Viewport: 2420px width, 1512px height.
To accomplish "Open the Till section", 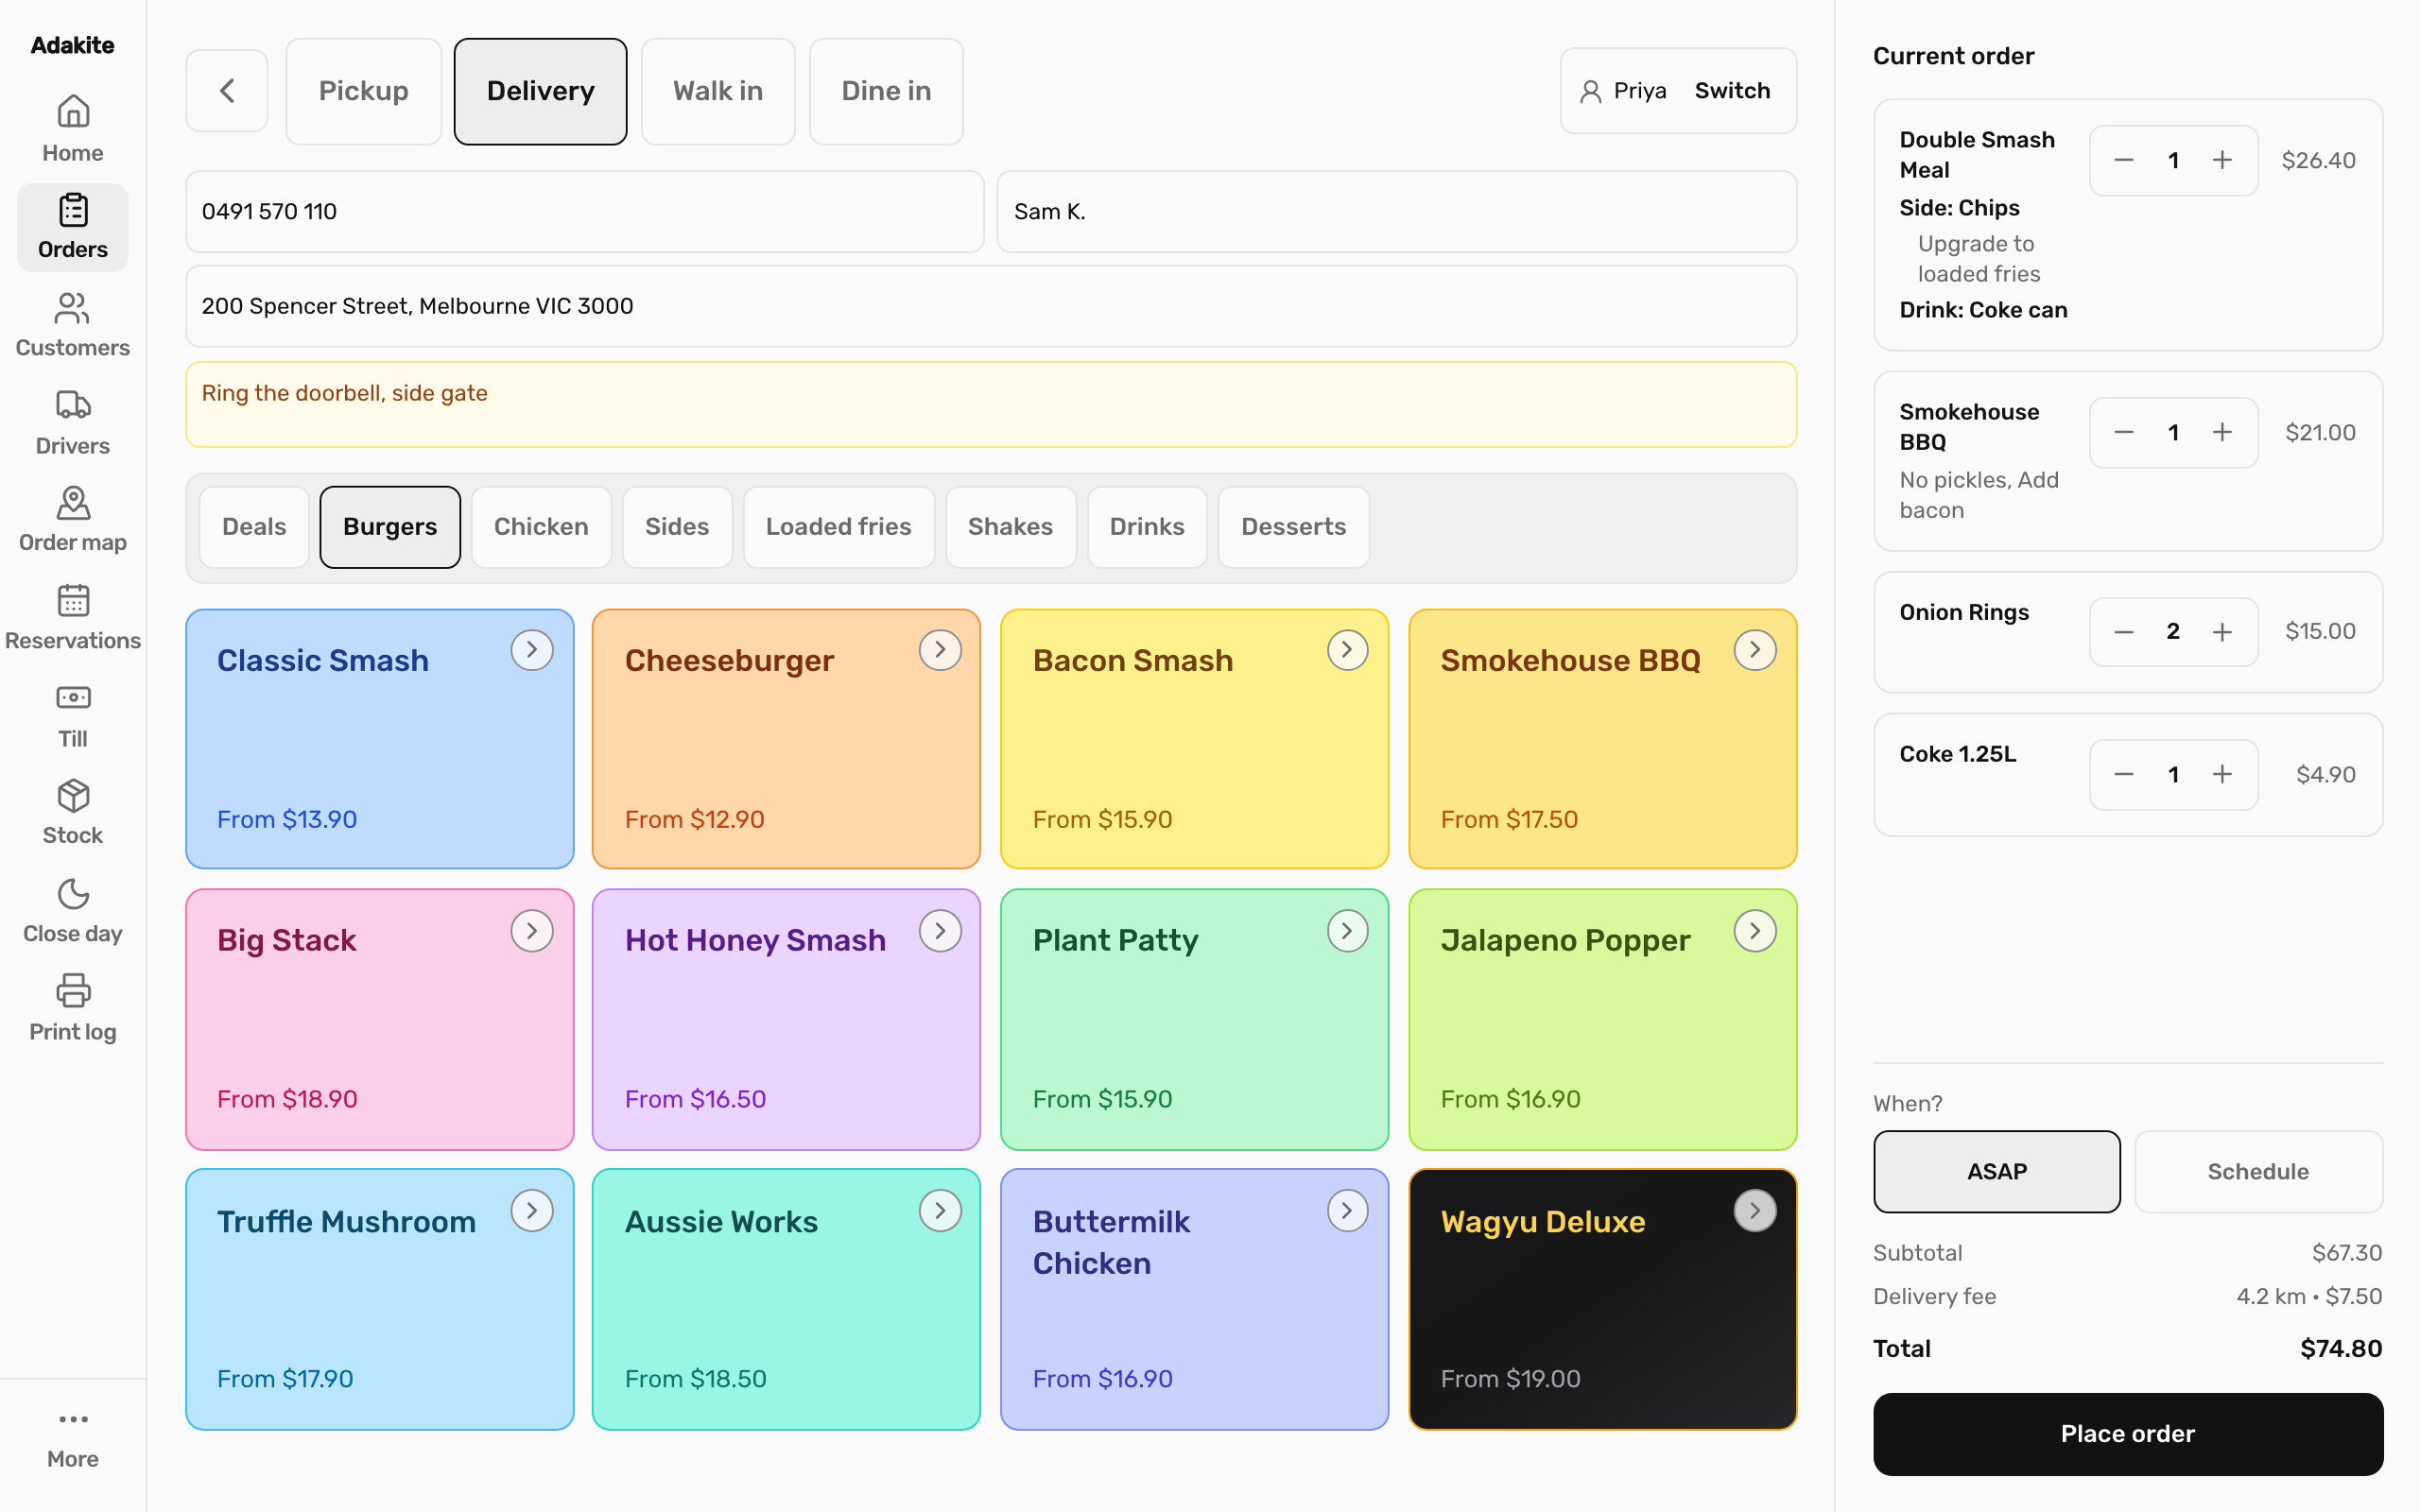I will click(72, 716).
